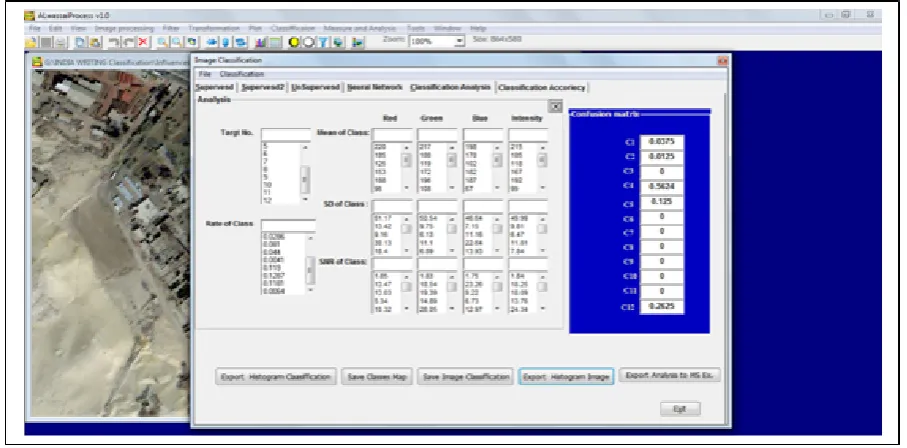Image resolution: width=907 pixels, height=448 pixels.
Task: Click the satellite image in the background window
Action: tap(110, 243)
